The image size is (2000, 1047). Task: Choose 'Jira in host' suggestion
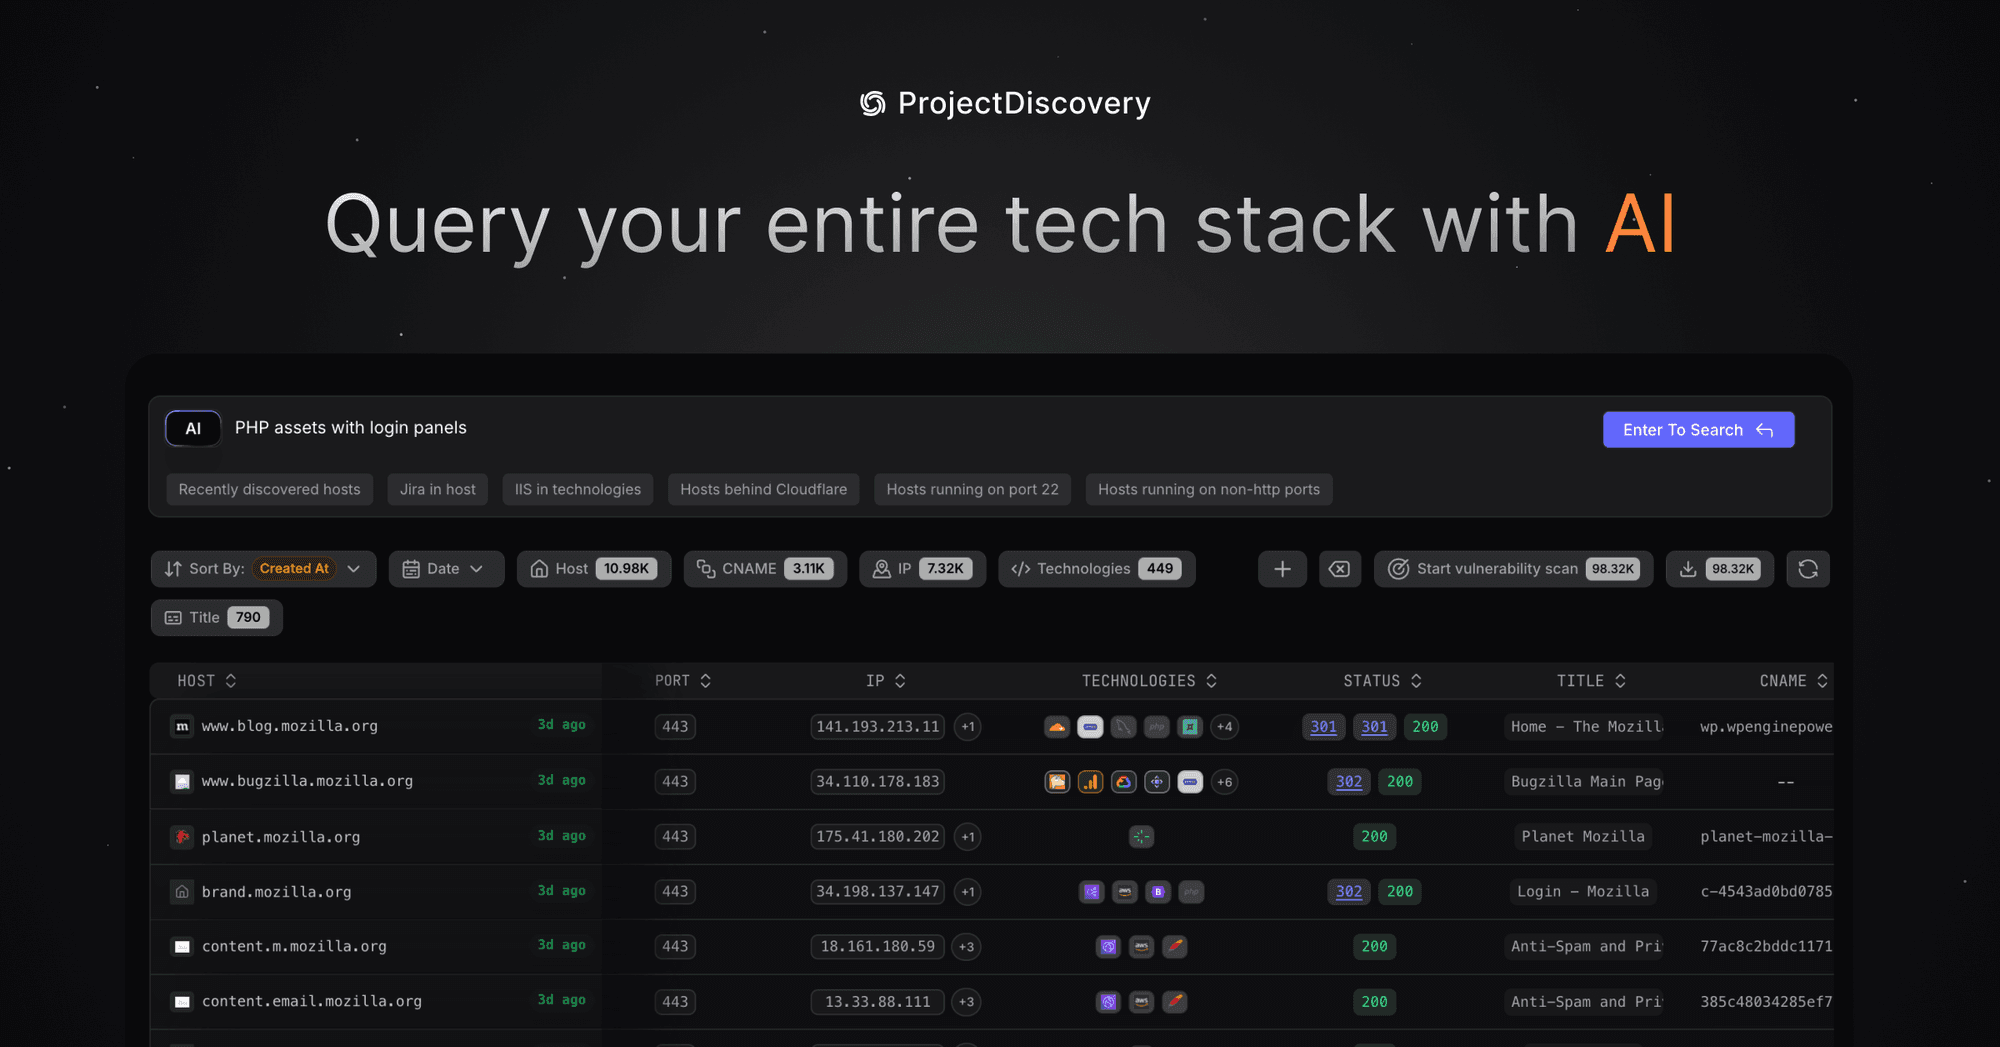438,490
